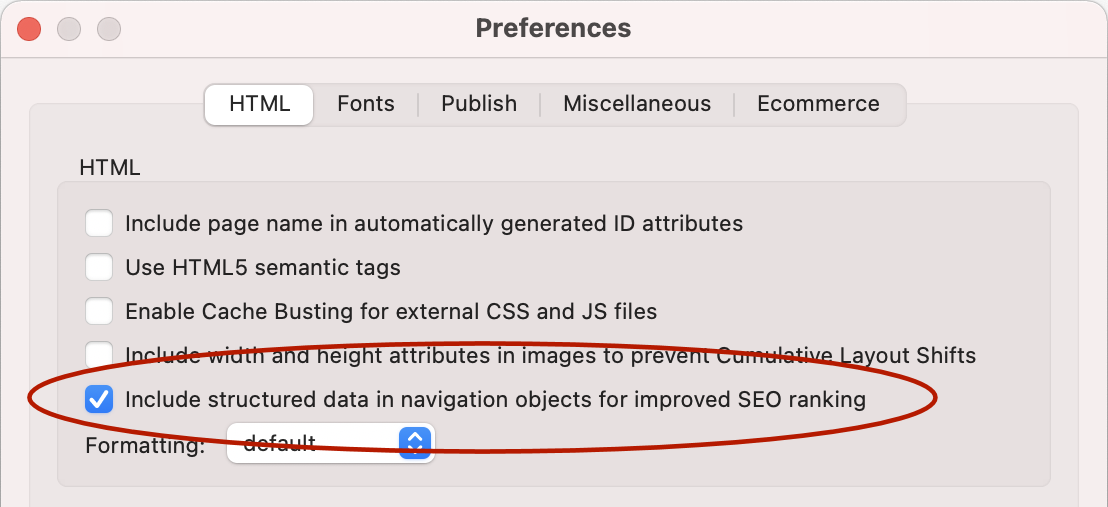
Task: Click the window zoom button
Action: tap(108, 29)
